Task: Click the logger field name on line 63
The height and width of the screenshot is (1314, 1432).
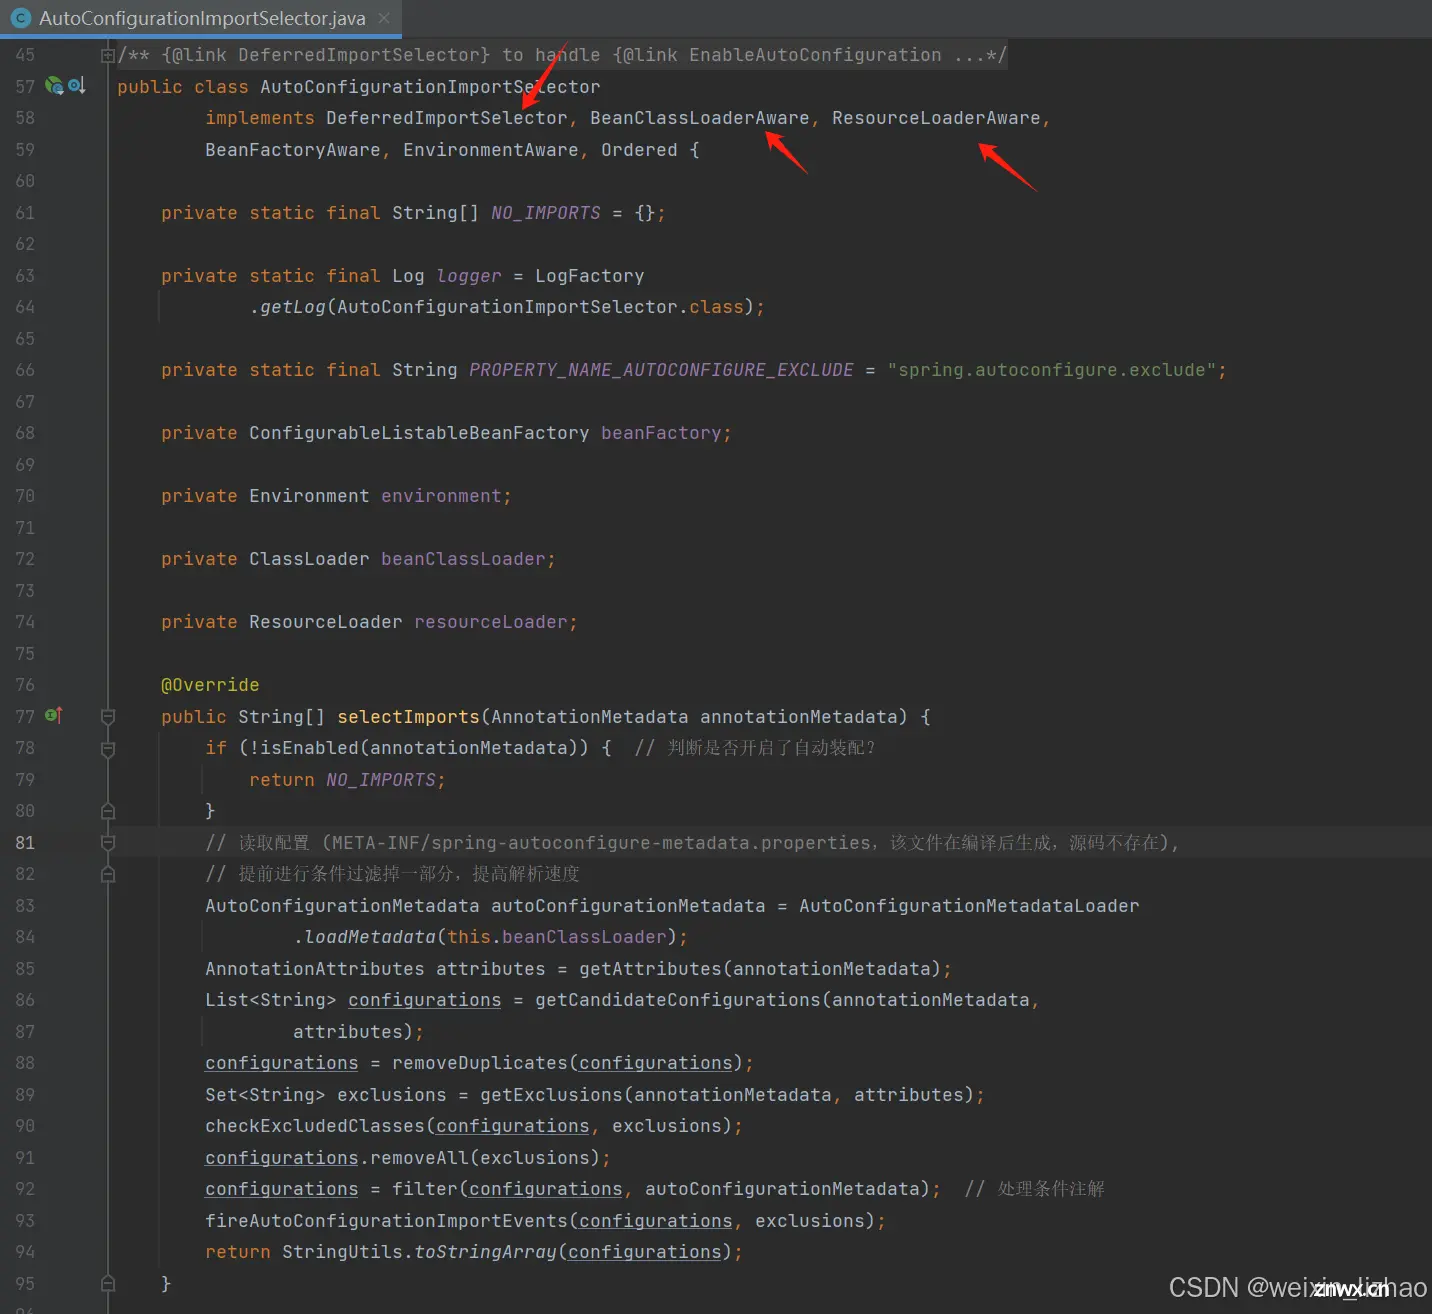Action: 469,276
